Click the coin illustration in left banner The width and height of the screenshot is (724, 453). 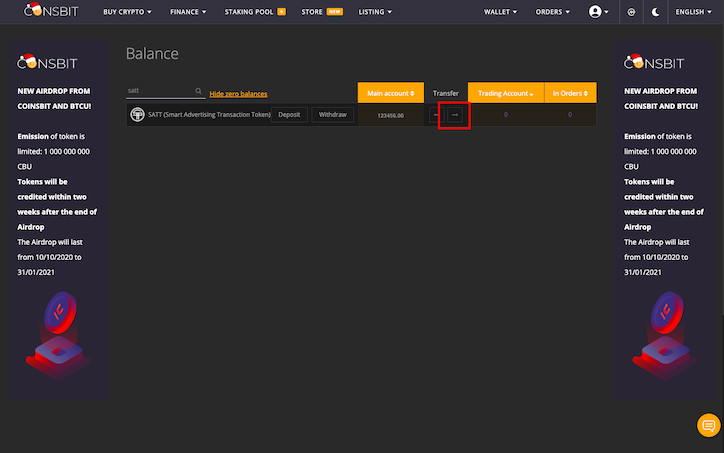click(58, 336)
